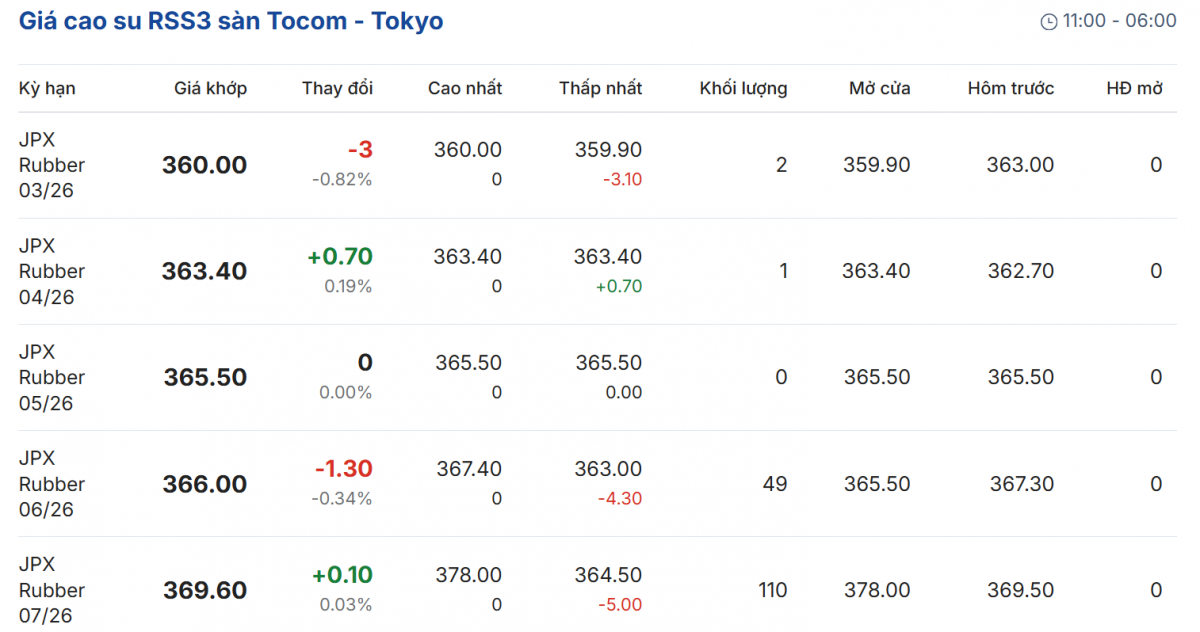1200x632 pixels.
Task: Click the Thấp nhất column header
Action: click(x=600, y=88)
